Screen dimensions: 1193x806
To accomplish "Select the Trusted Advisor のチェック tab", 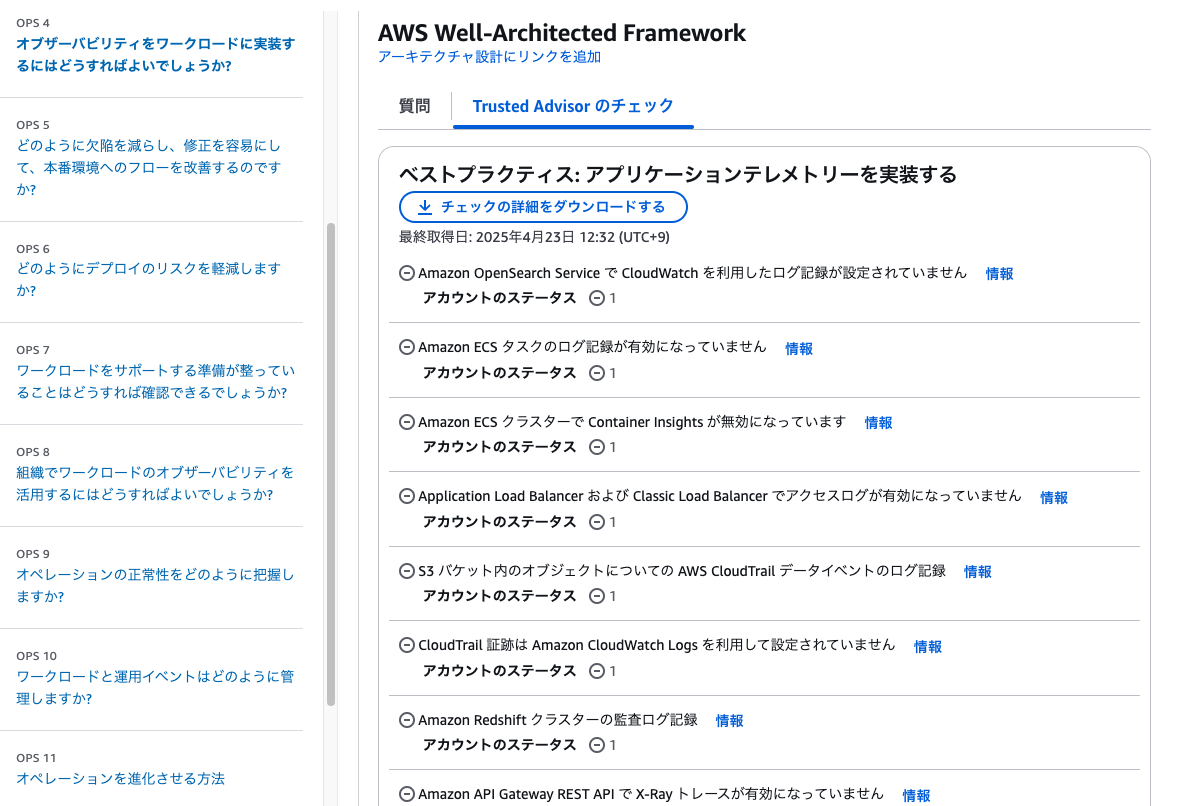I will point(573,107).
